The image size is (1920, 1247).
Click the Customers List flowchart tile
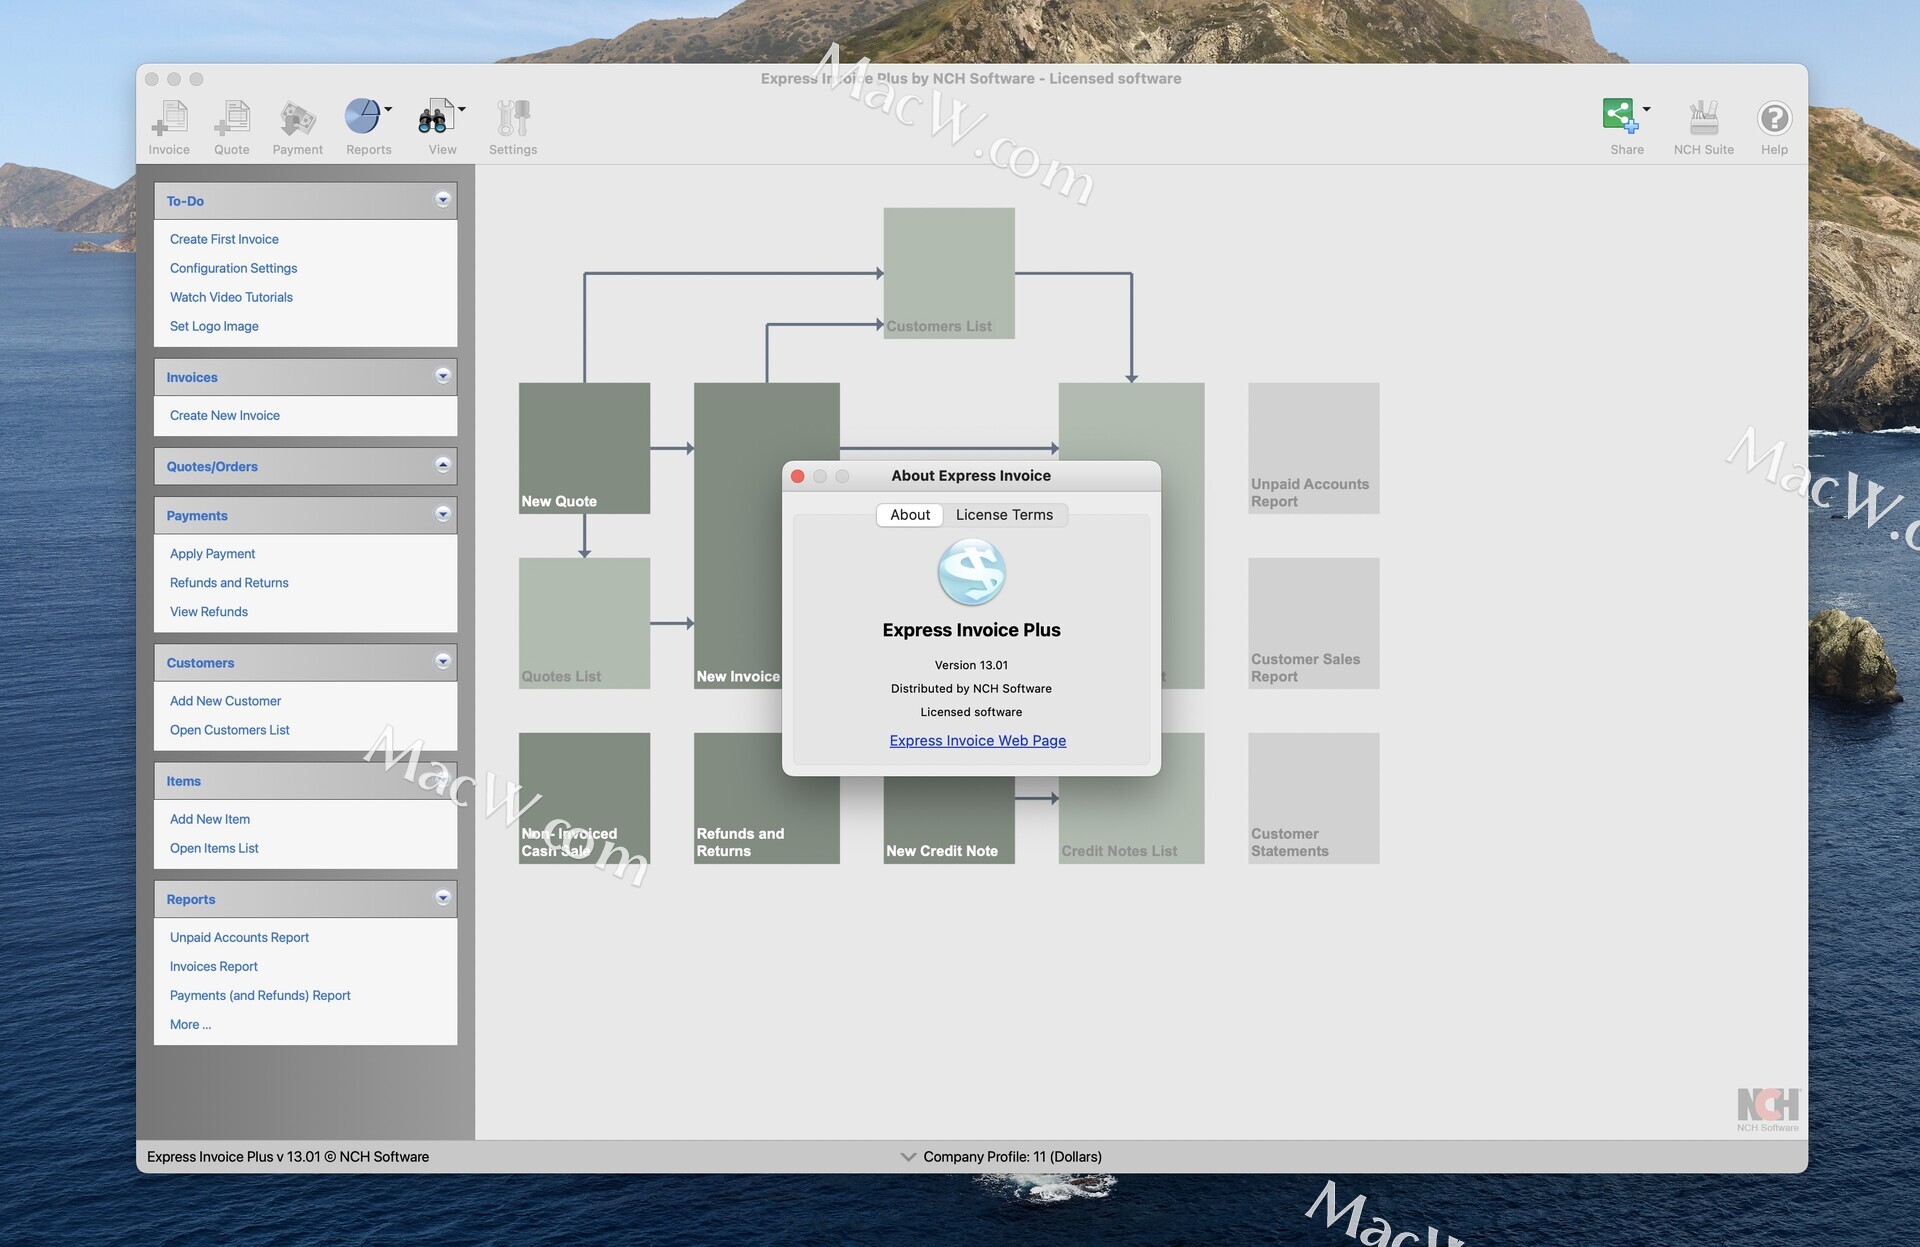(949, 273)
